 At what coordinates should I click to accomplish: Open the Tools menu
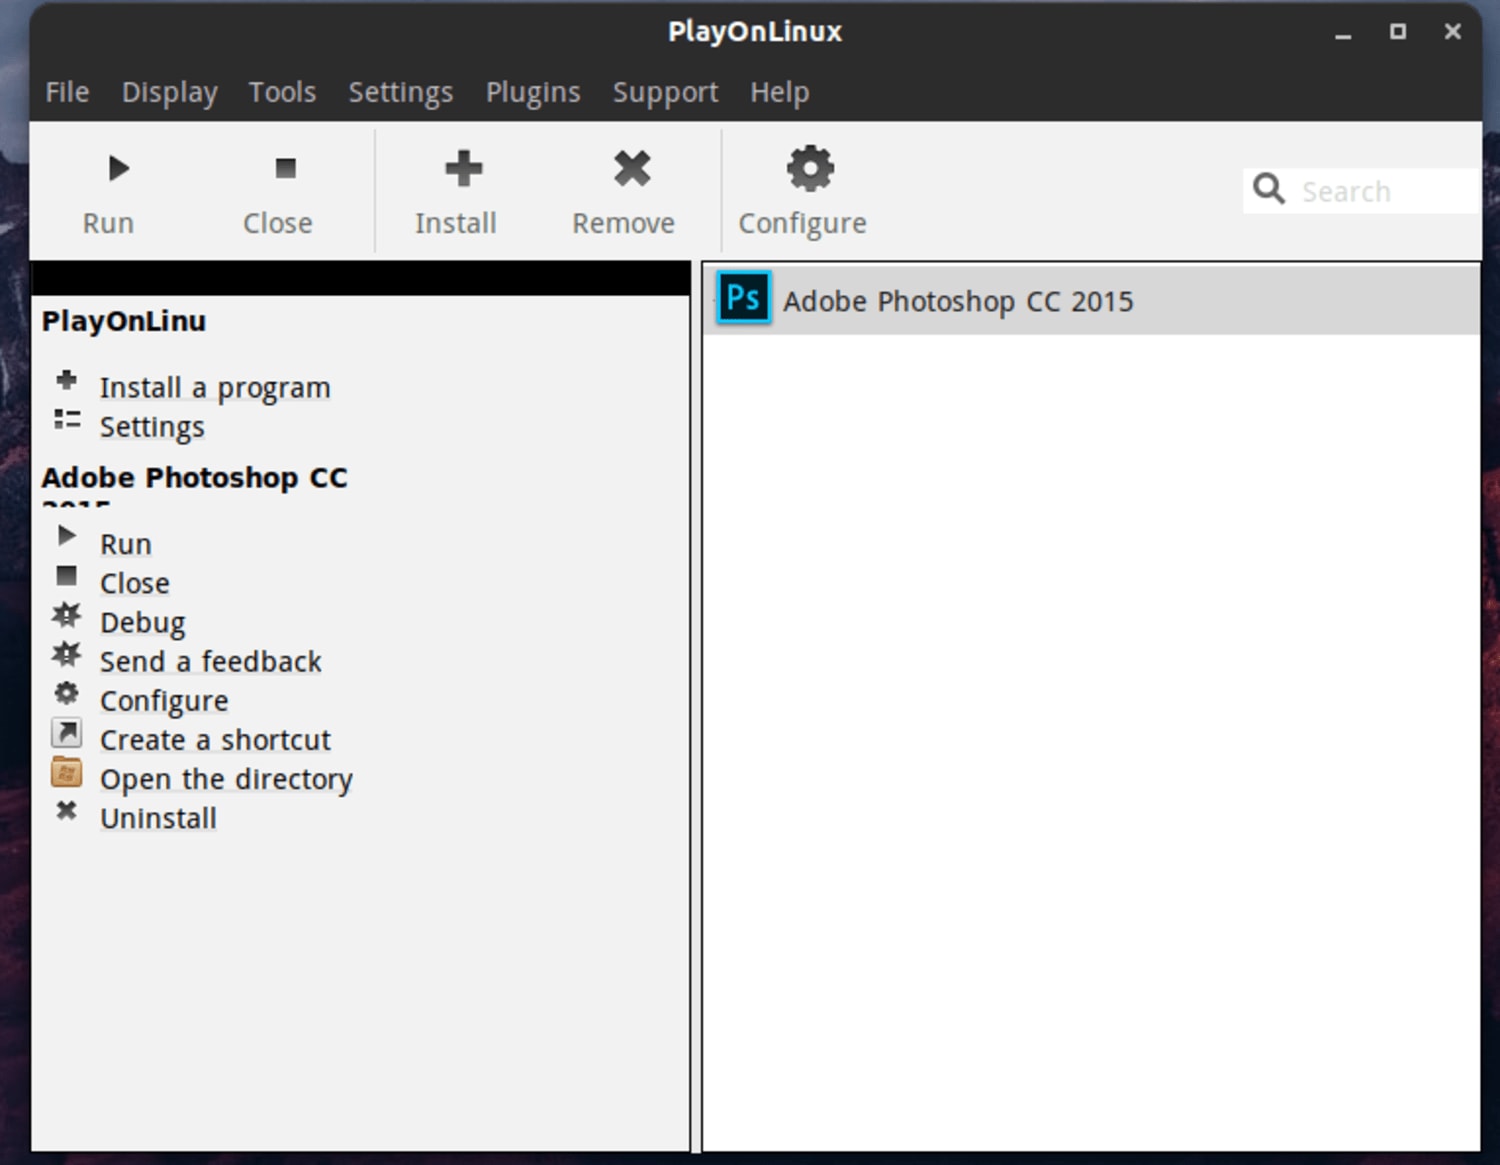tap(282, 92)
